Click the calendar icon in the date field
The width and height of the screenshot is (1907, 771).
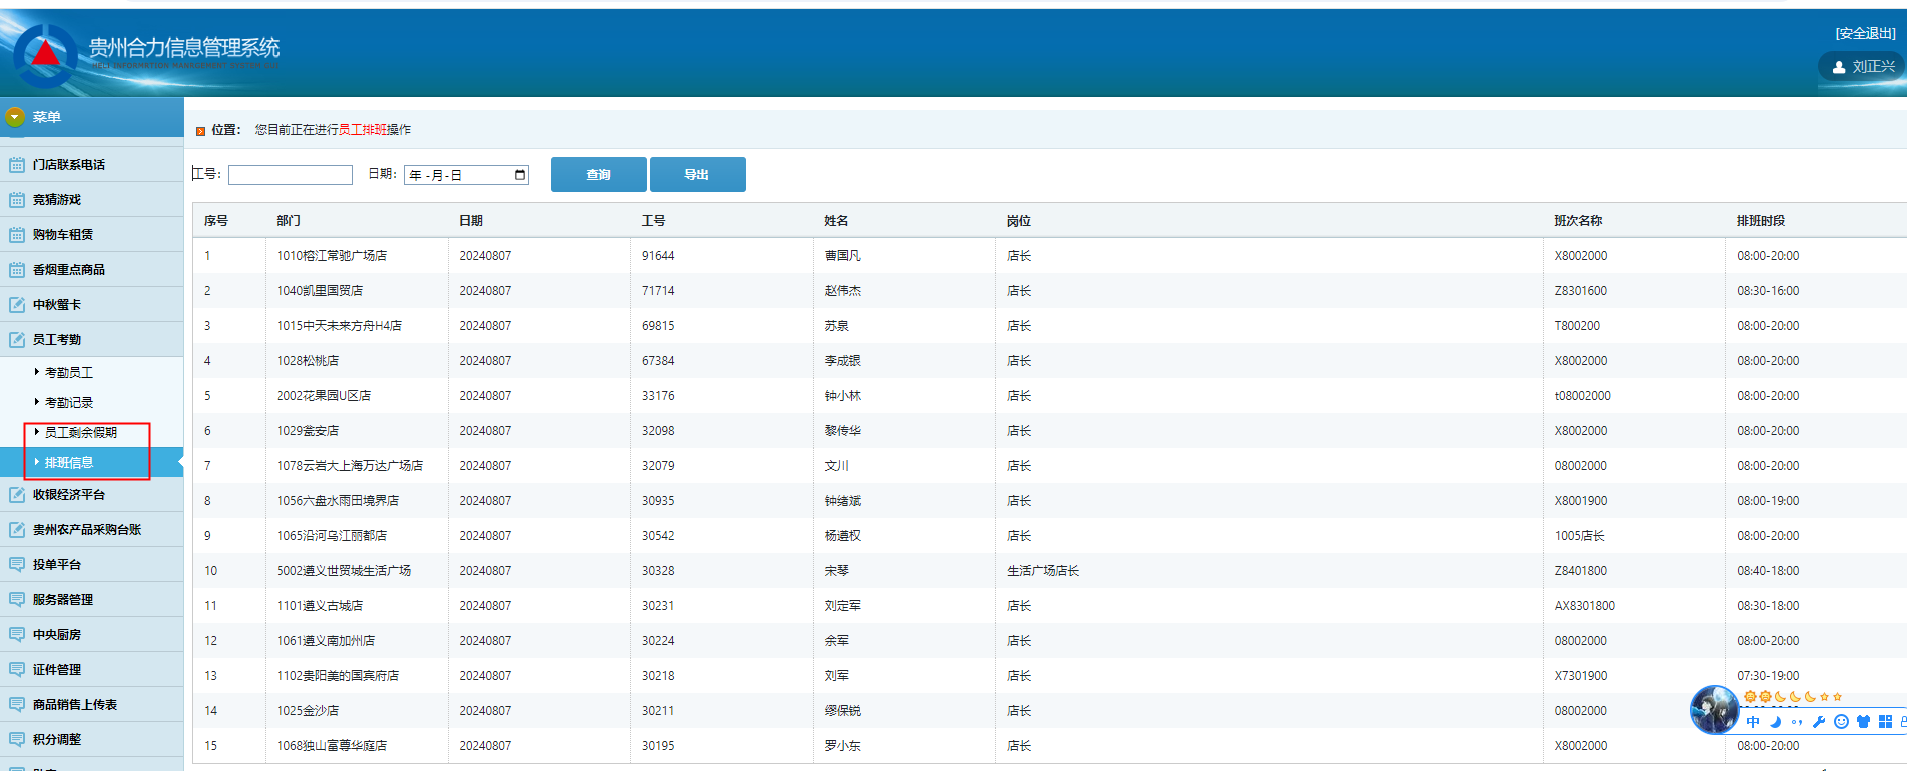click(x=520, y=175)
